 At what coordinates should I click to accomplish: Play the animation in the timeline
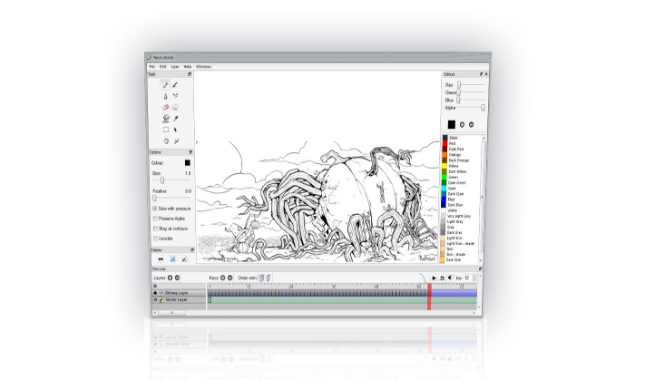click(x=434, y=278)
